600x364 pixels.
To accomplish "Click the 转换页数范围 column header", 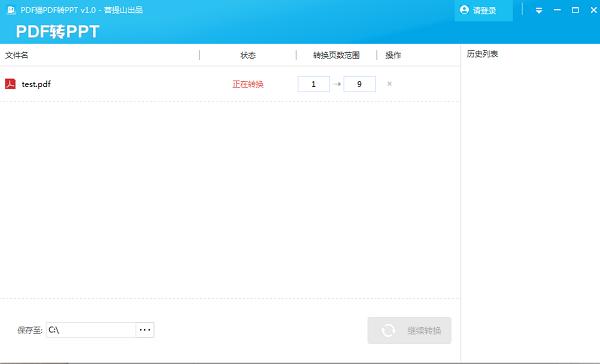I will click(336, 55).
